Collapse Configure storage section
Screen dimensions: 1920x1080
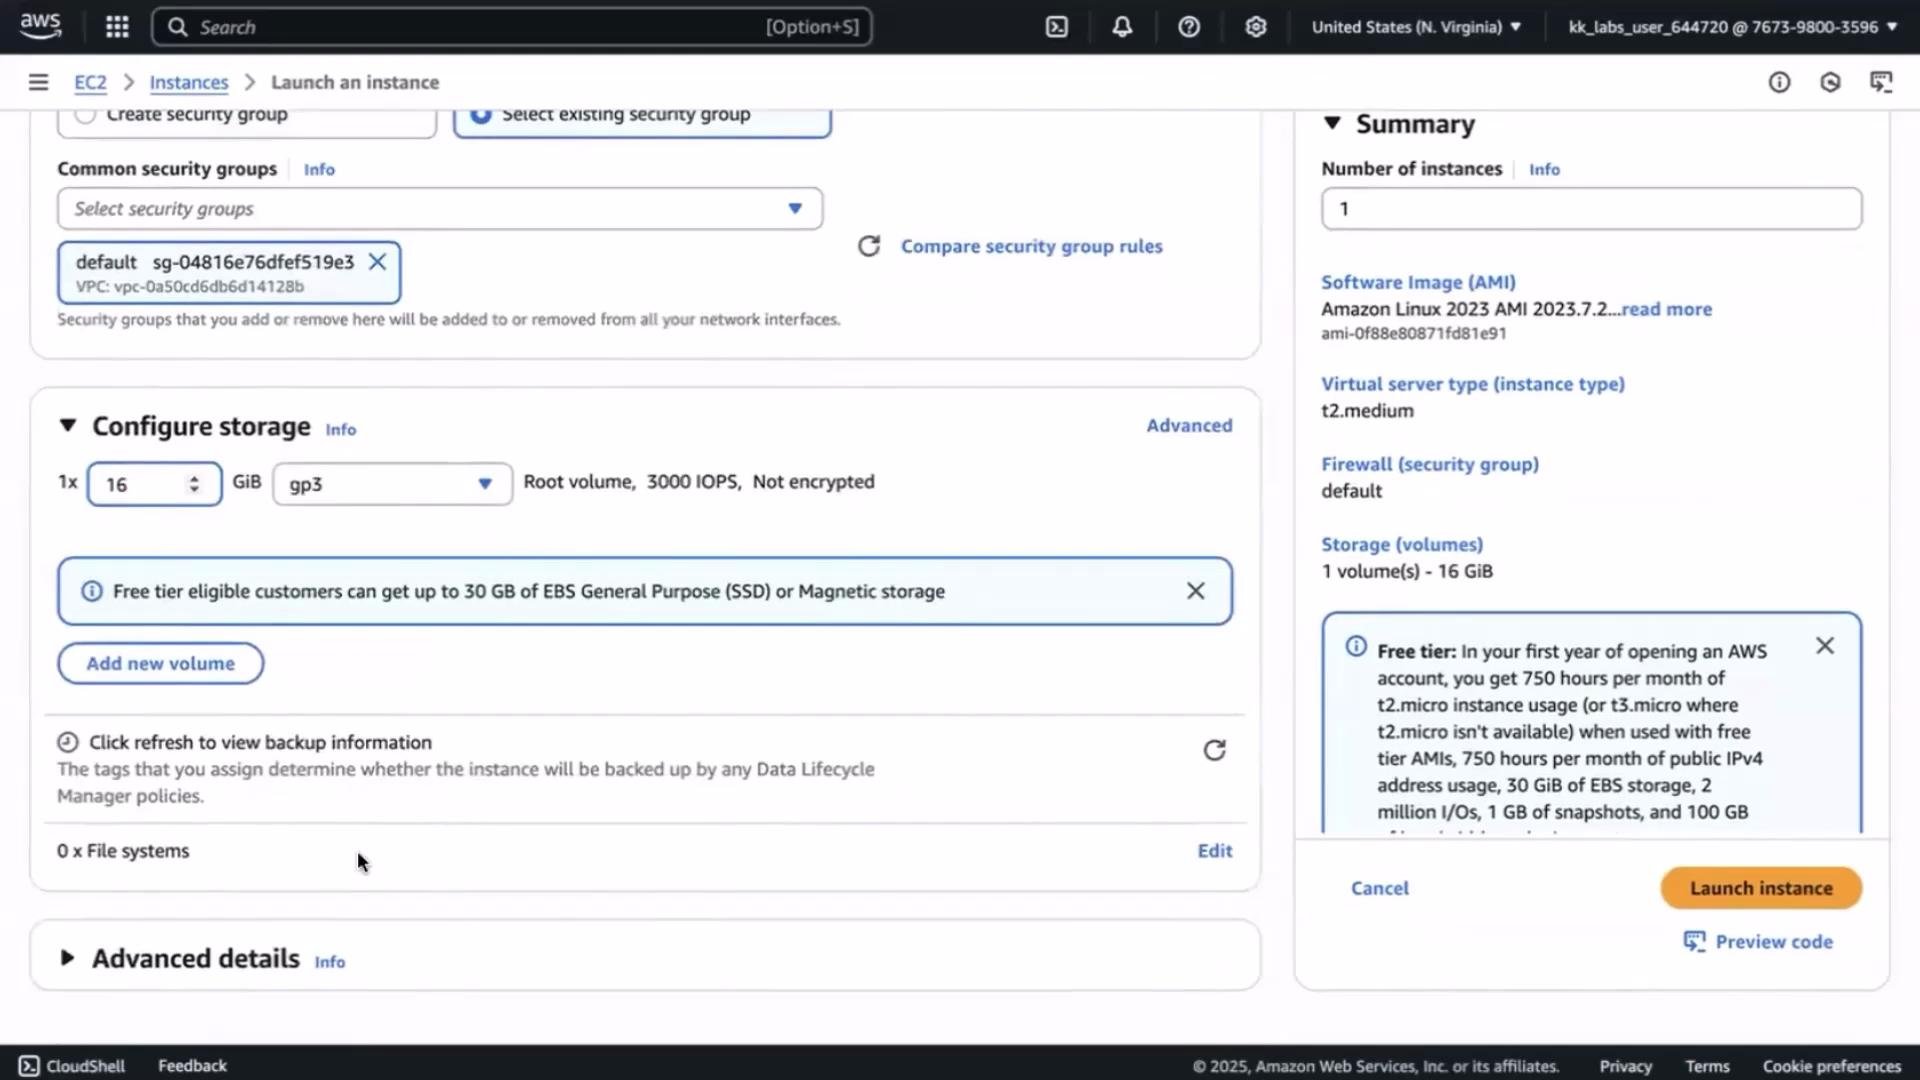(x=67, y=426)
